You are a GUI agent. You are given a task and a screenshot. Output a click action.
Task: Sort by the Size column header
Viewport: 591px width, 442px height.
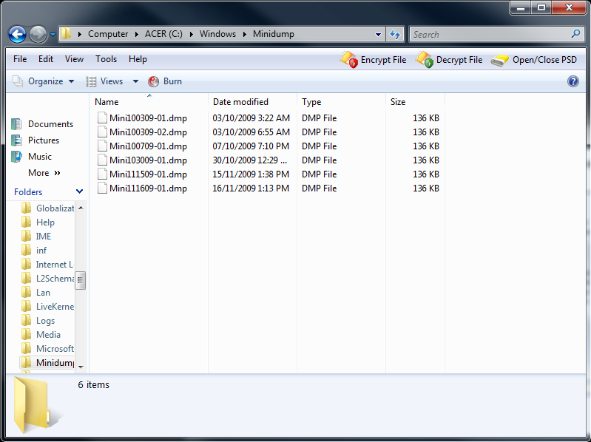pos(415,102)
